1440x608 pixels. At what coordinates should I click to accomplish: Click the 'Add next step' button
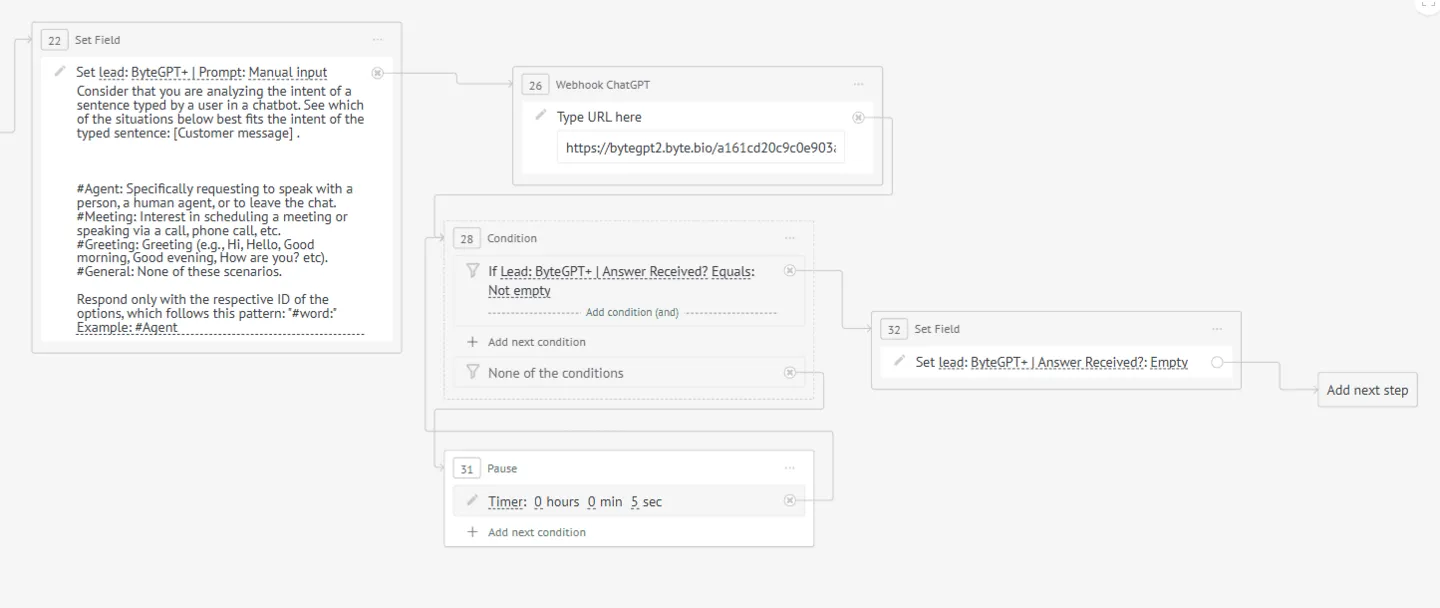[x=1367, y=390]
